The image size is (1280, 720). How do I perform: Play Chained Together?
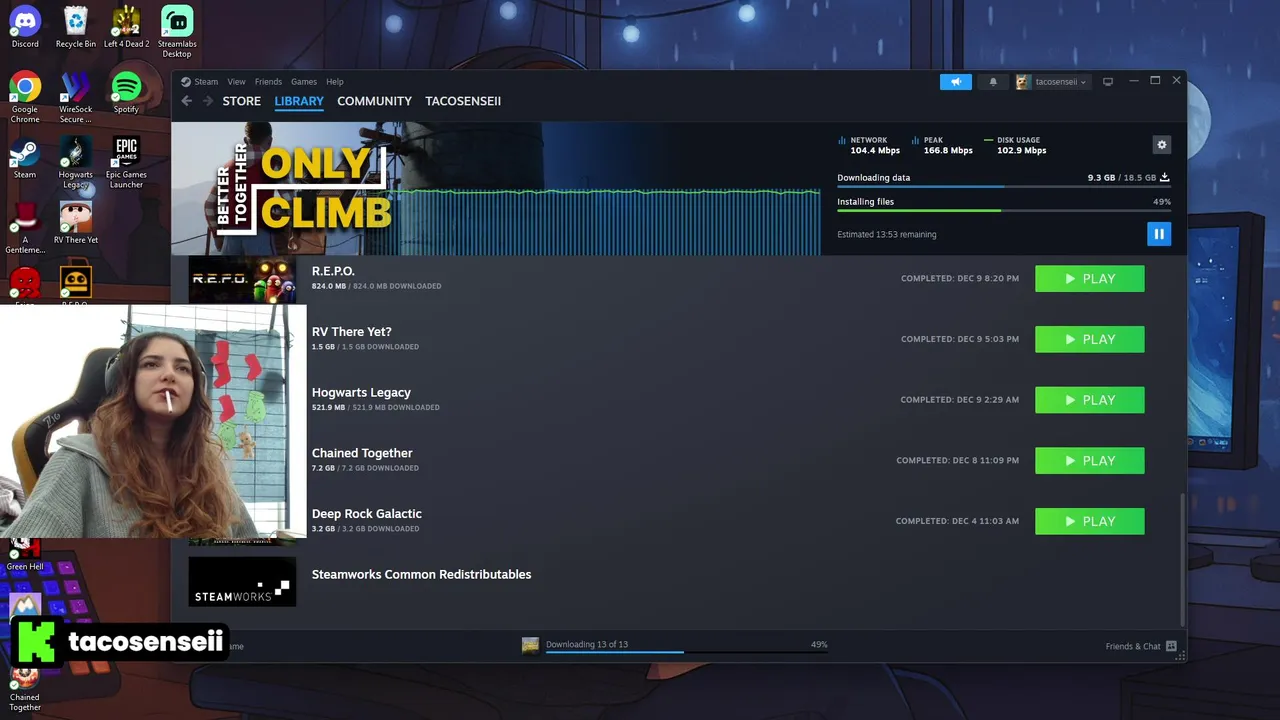tap(1090, 461)
